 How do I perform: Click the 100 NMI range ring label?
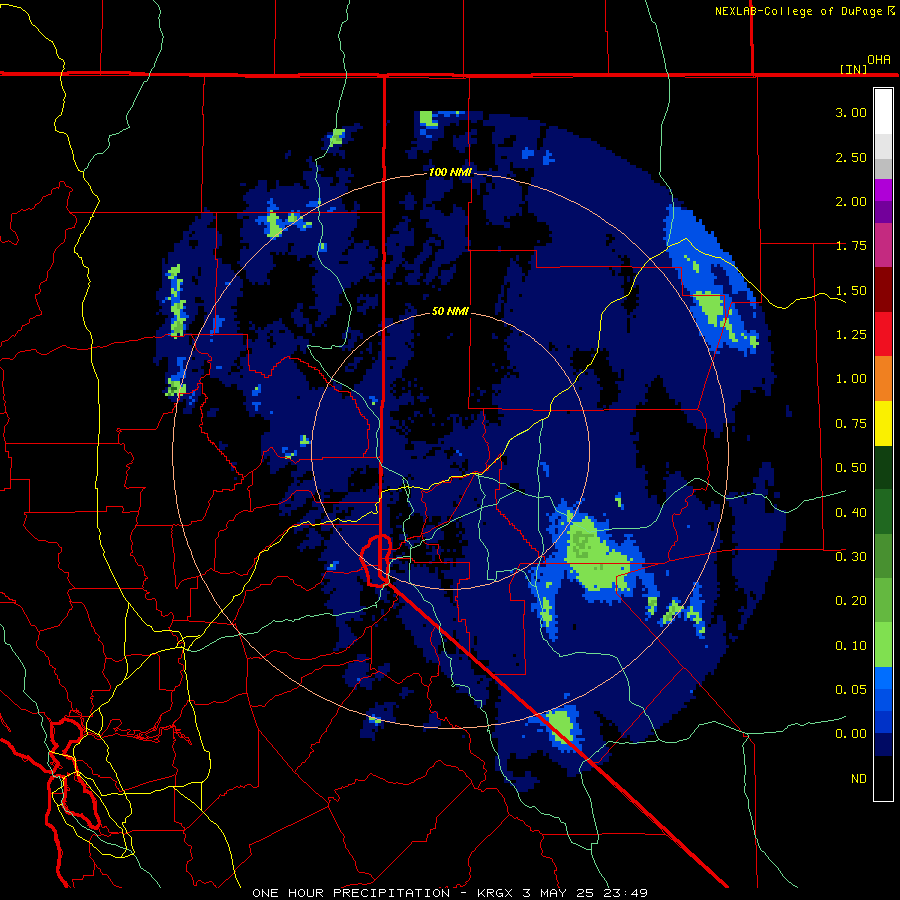(450, 172)
